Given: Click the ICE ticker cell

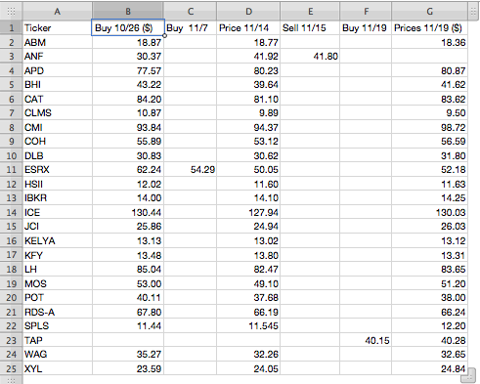Looking at the screenshot, I should pos(57,212).
